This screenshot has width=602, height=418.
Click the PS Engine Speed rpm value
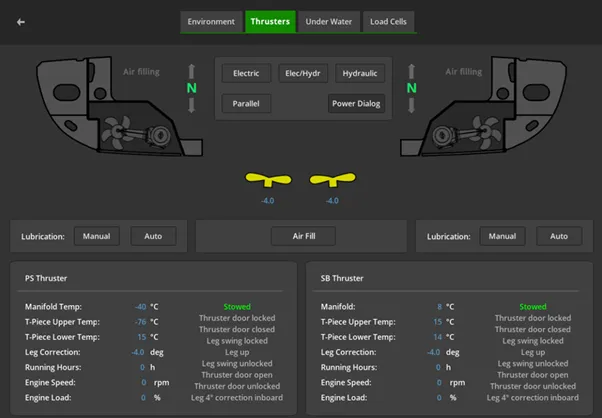pyautogui.click(x=144, y=382)
